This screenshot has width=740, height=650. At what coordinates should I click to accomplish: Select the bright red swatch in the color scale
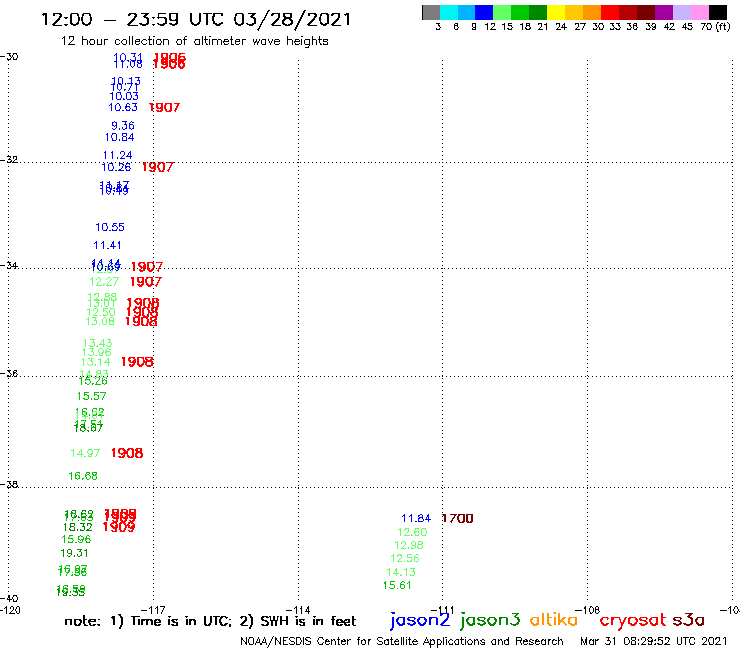click(610, 12)
